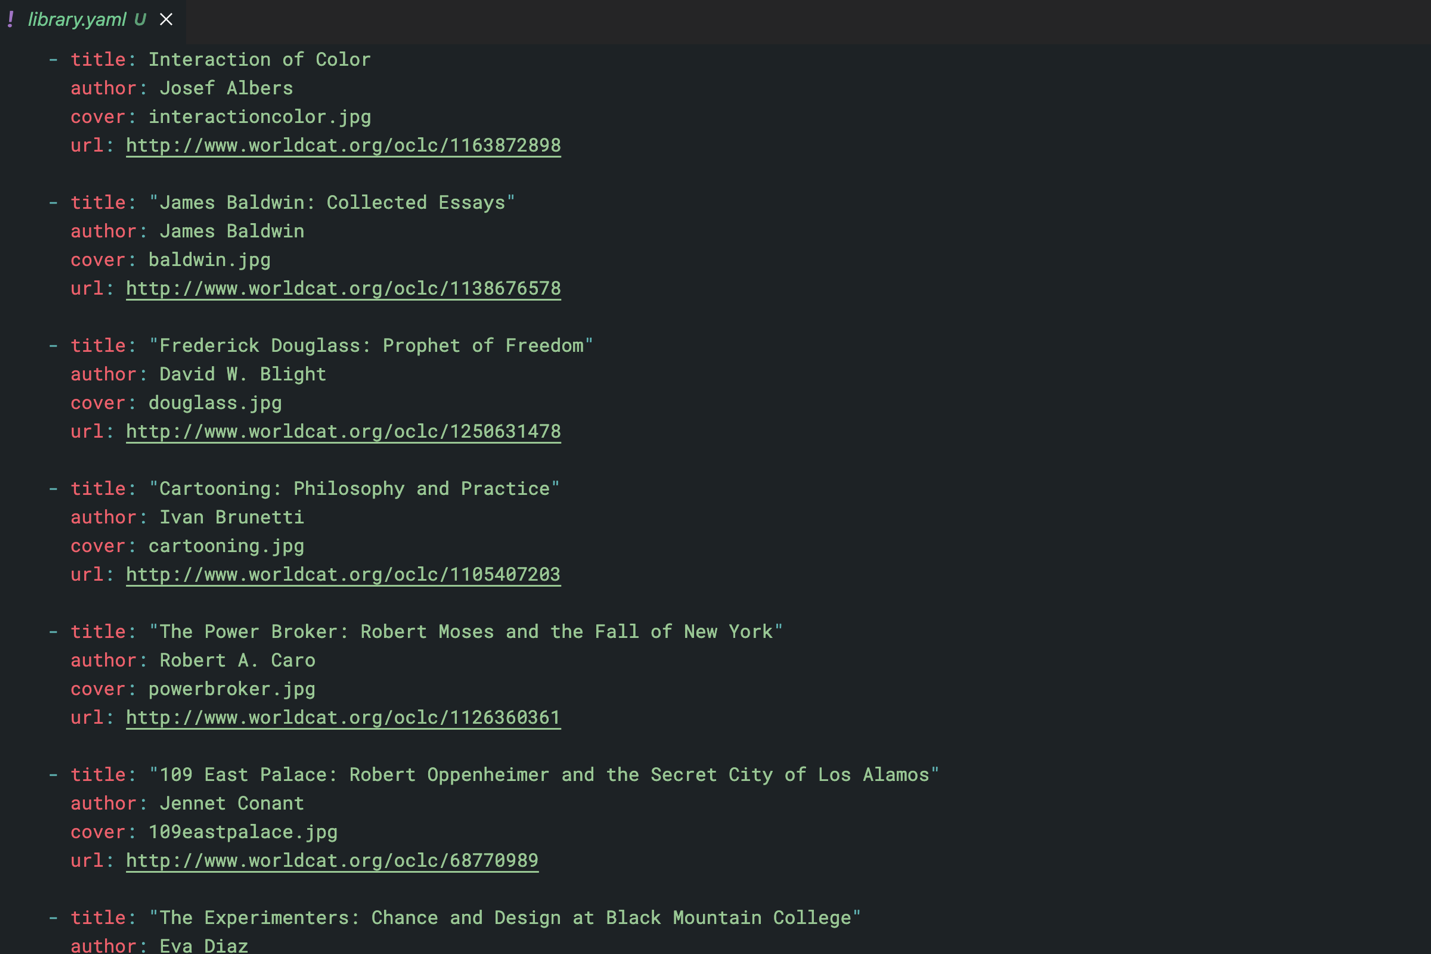Image resolution: width=1431 pixels, height=954 pixels.
Task: Click author name Ivan Brunetti
Action: pos(231,517)
